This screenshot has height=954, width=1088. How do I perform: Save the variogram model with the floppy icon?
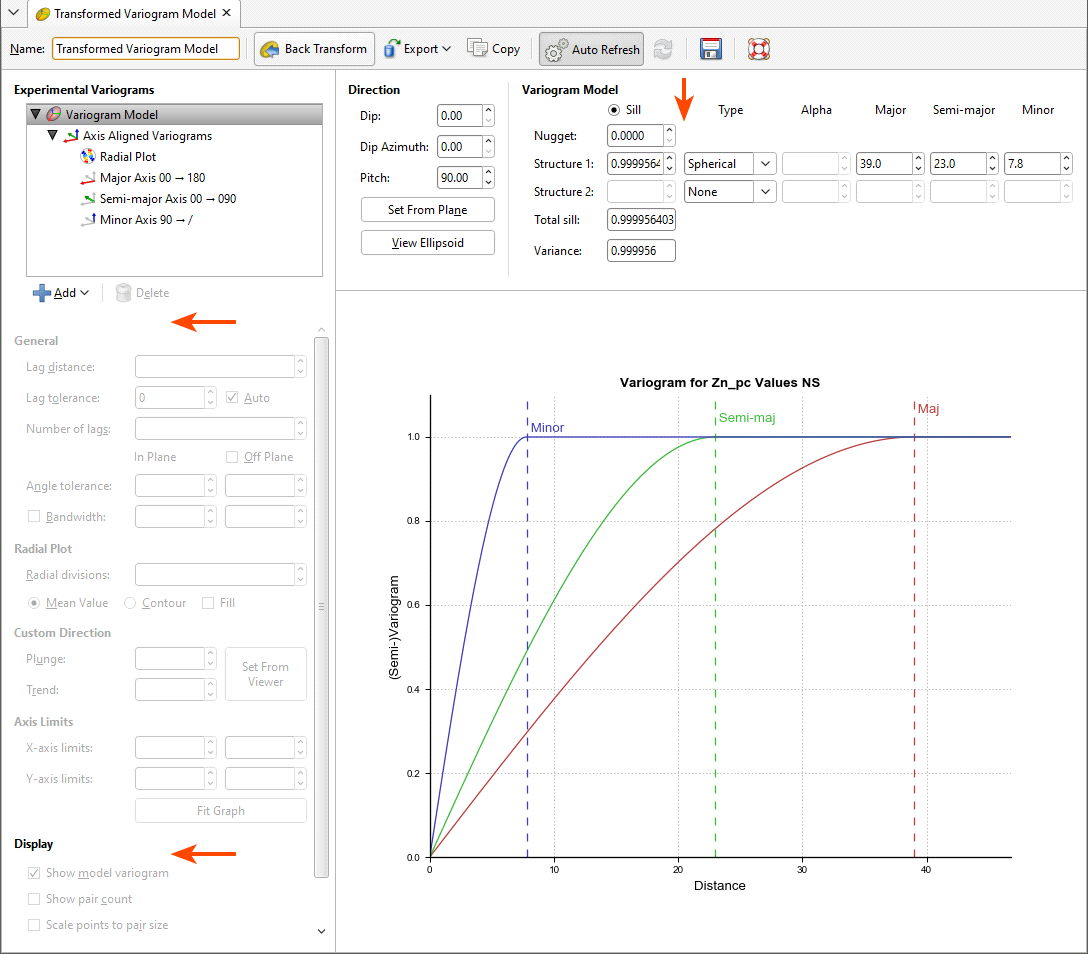(711, 48)
